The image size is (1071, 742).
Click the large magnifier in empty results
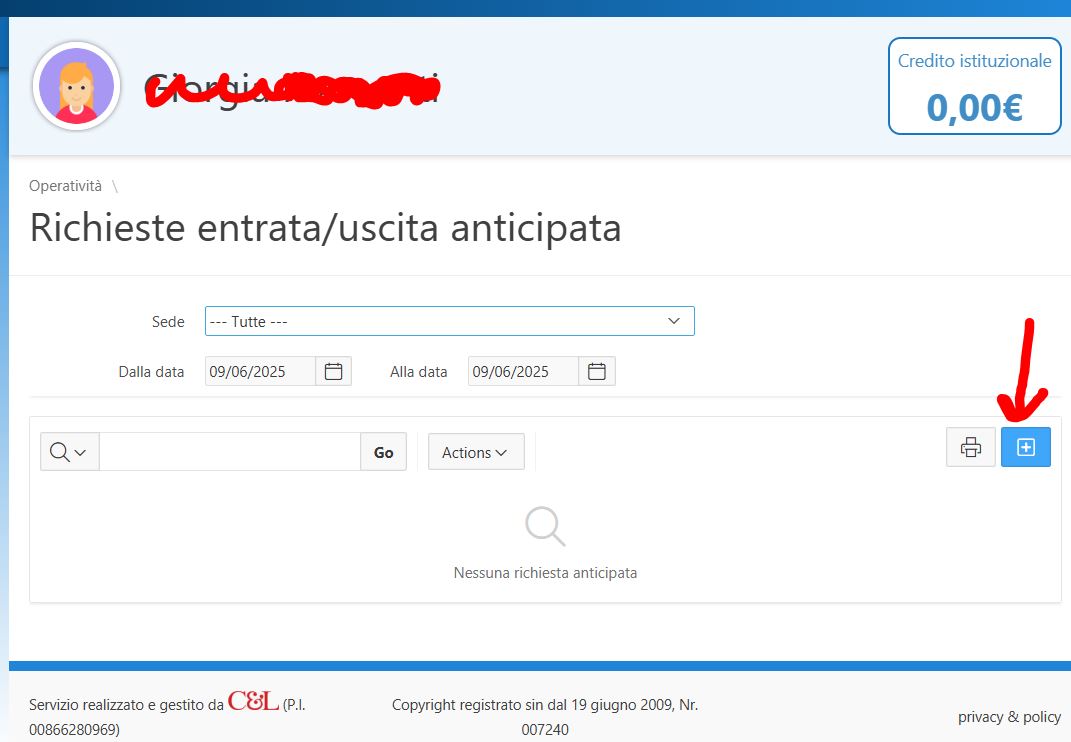coord(545,526)
